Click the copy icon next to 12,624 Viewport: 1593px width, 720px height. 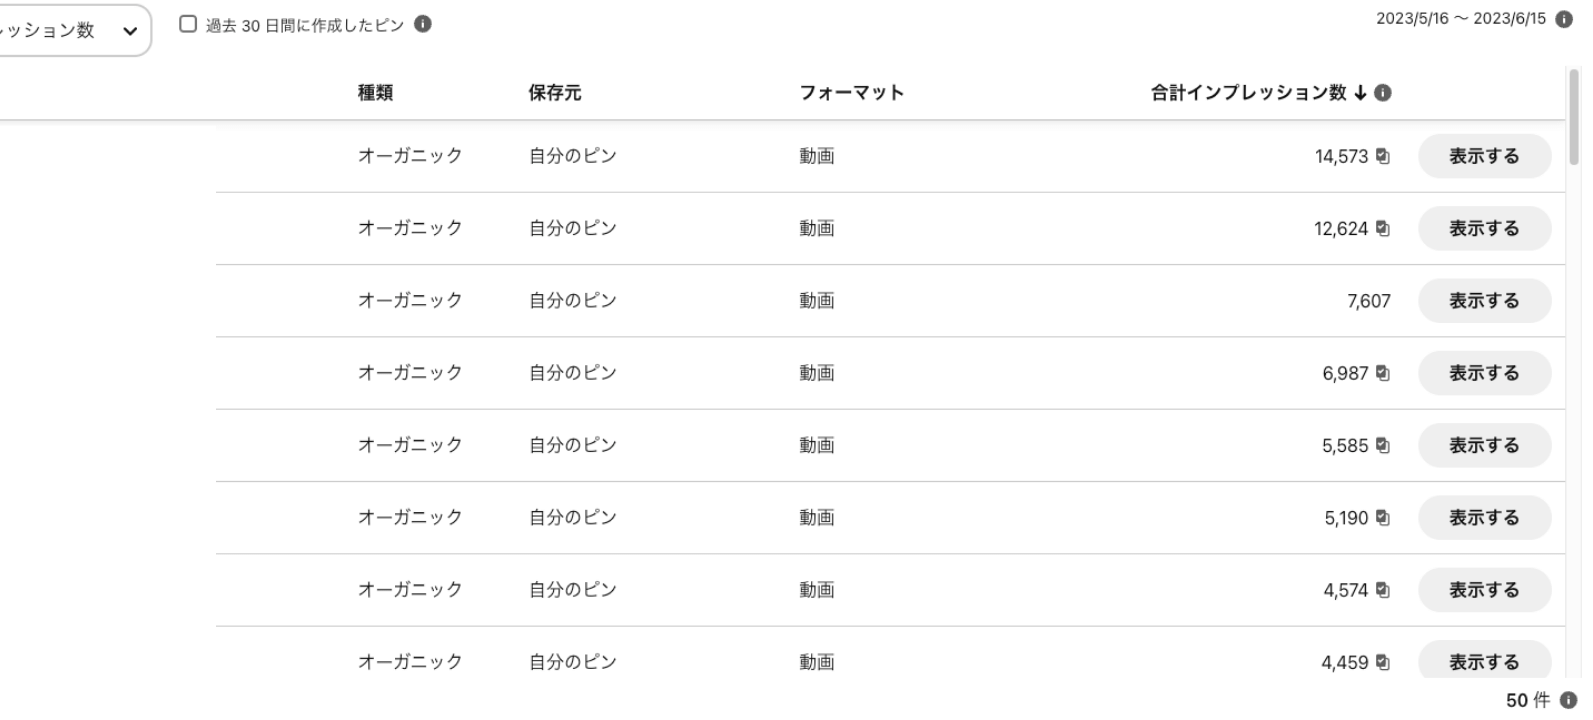coord(1383,228)
